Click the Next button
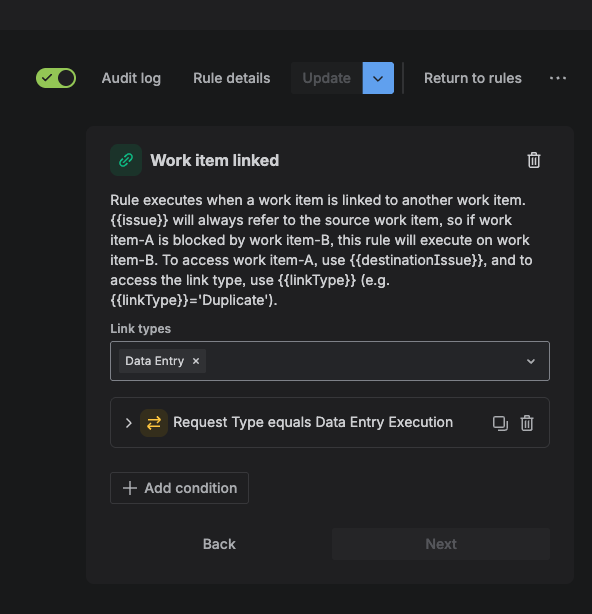 coord(441,544)
